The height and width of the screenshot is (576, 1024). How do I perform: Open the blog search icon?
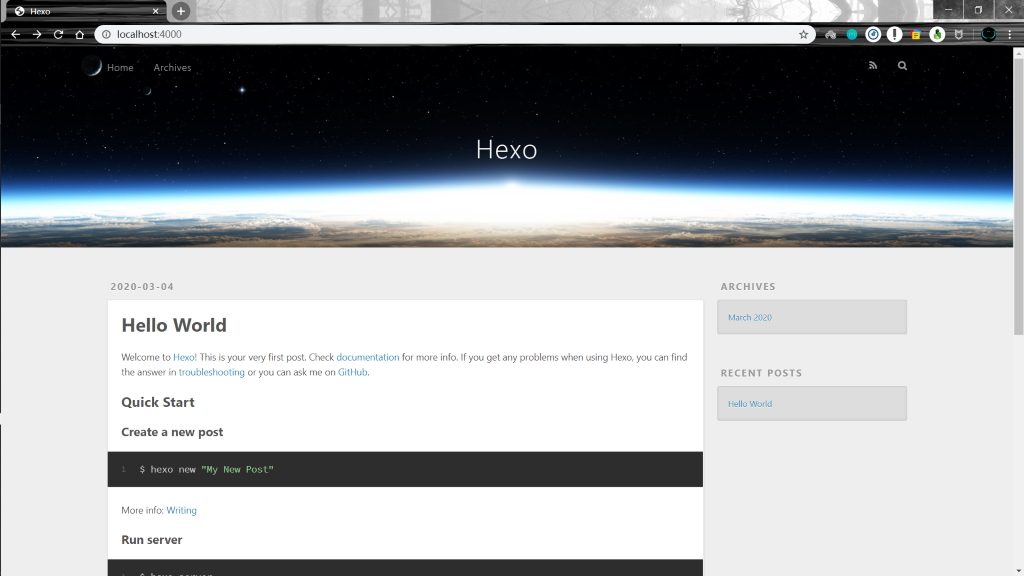point(903,65)
